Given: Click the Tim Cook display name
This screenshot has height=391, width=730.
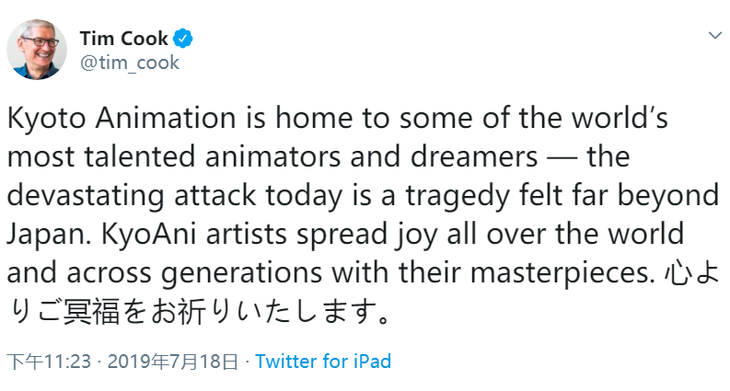Looking at the screenshot, I should 124,38.
